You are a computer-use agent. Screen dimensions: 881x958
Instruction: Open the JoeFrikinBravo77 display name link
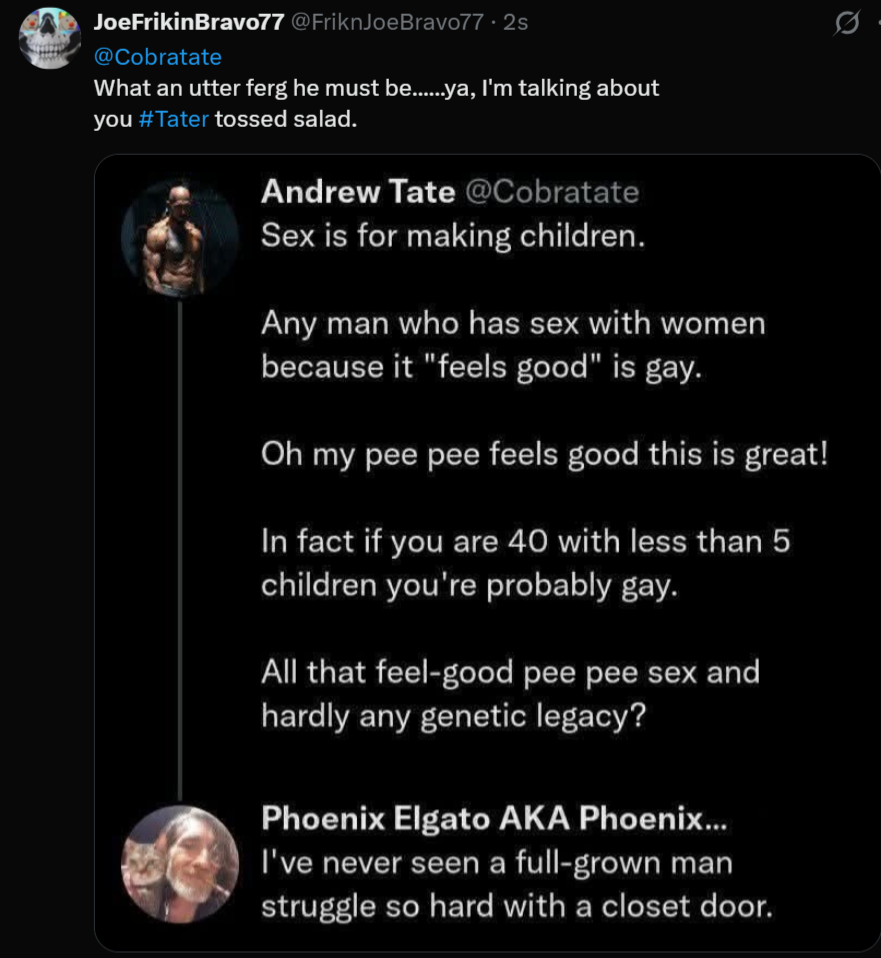(x=188, y=24)
